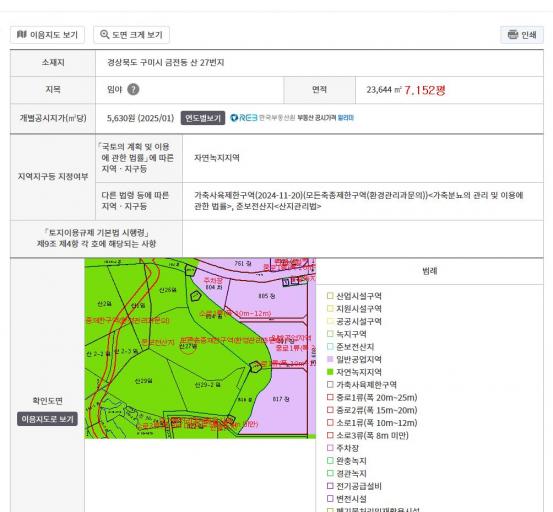Screen dimensions: 553x512
Task: Open the question mark help beside 임야
Action: click(133, 89)
